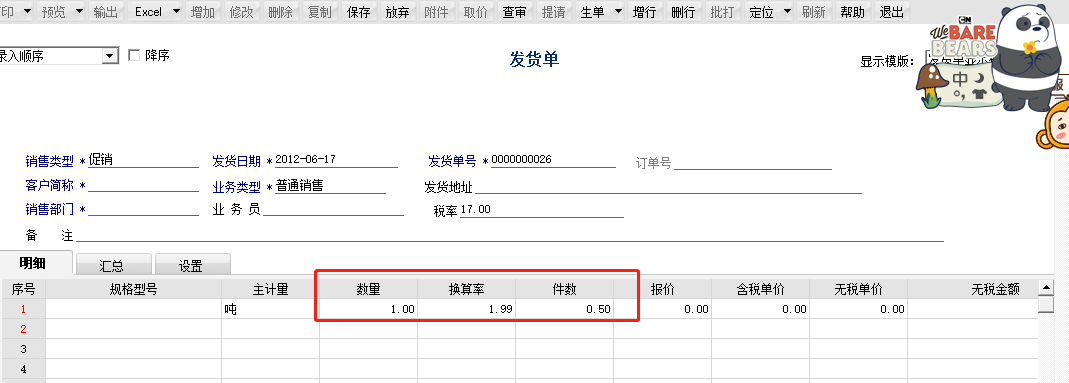This screenshot has width=1069, height=383.
Task: Click the 客户简称 input field
Action: coord(143,185)
